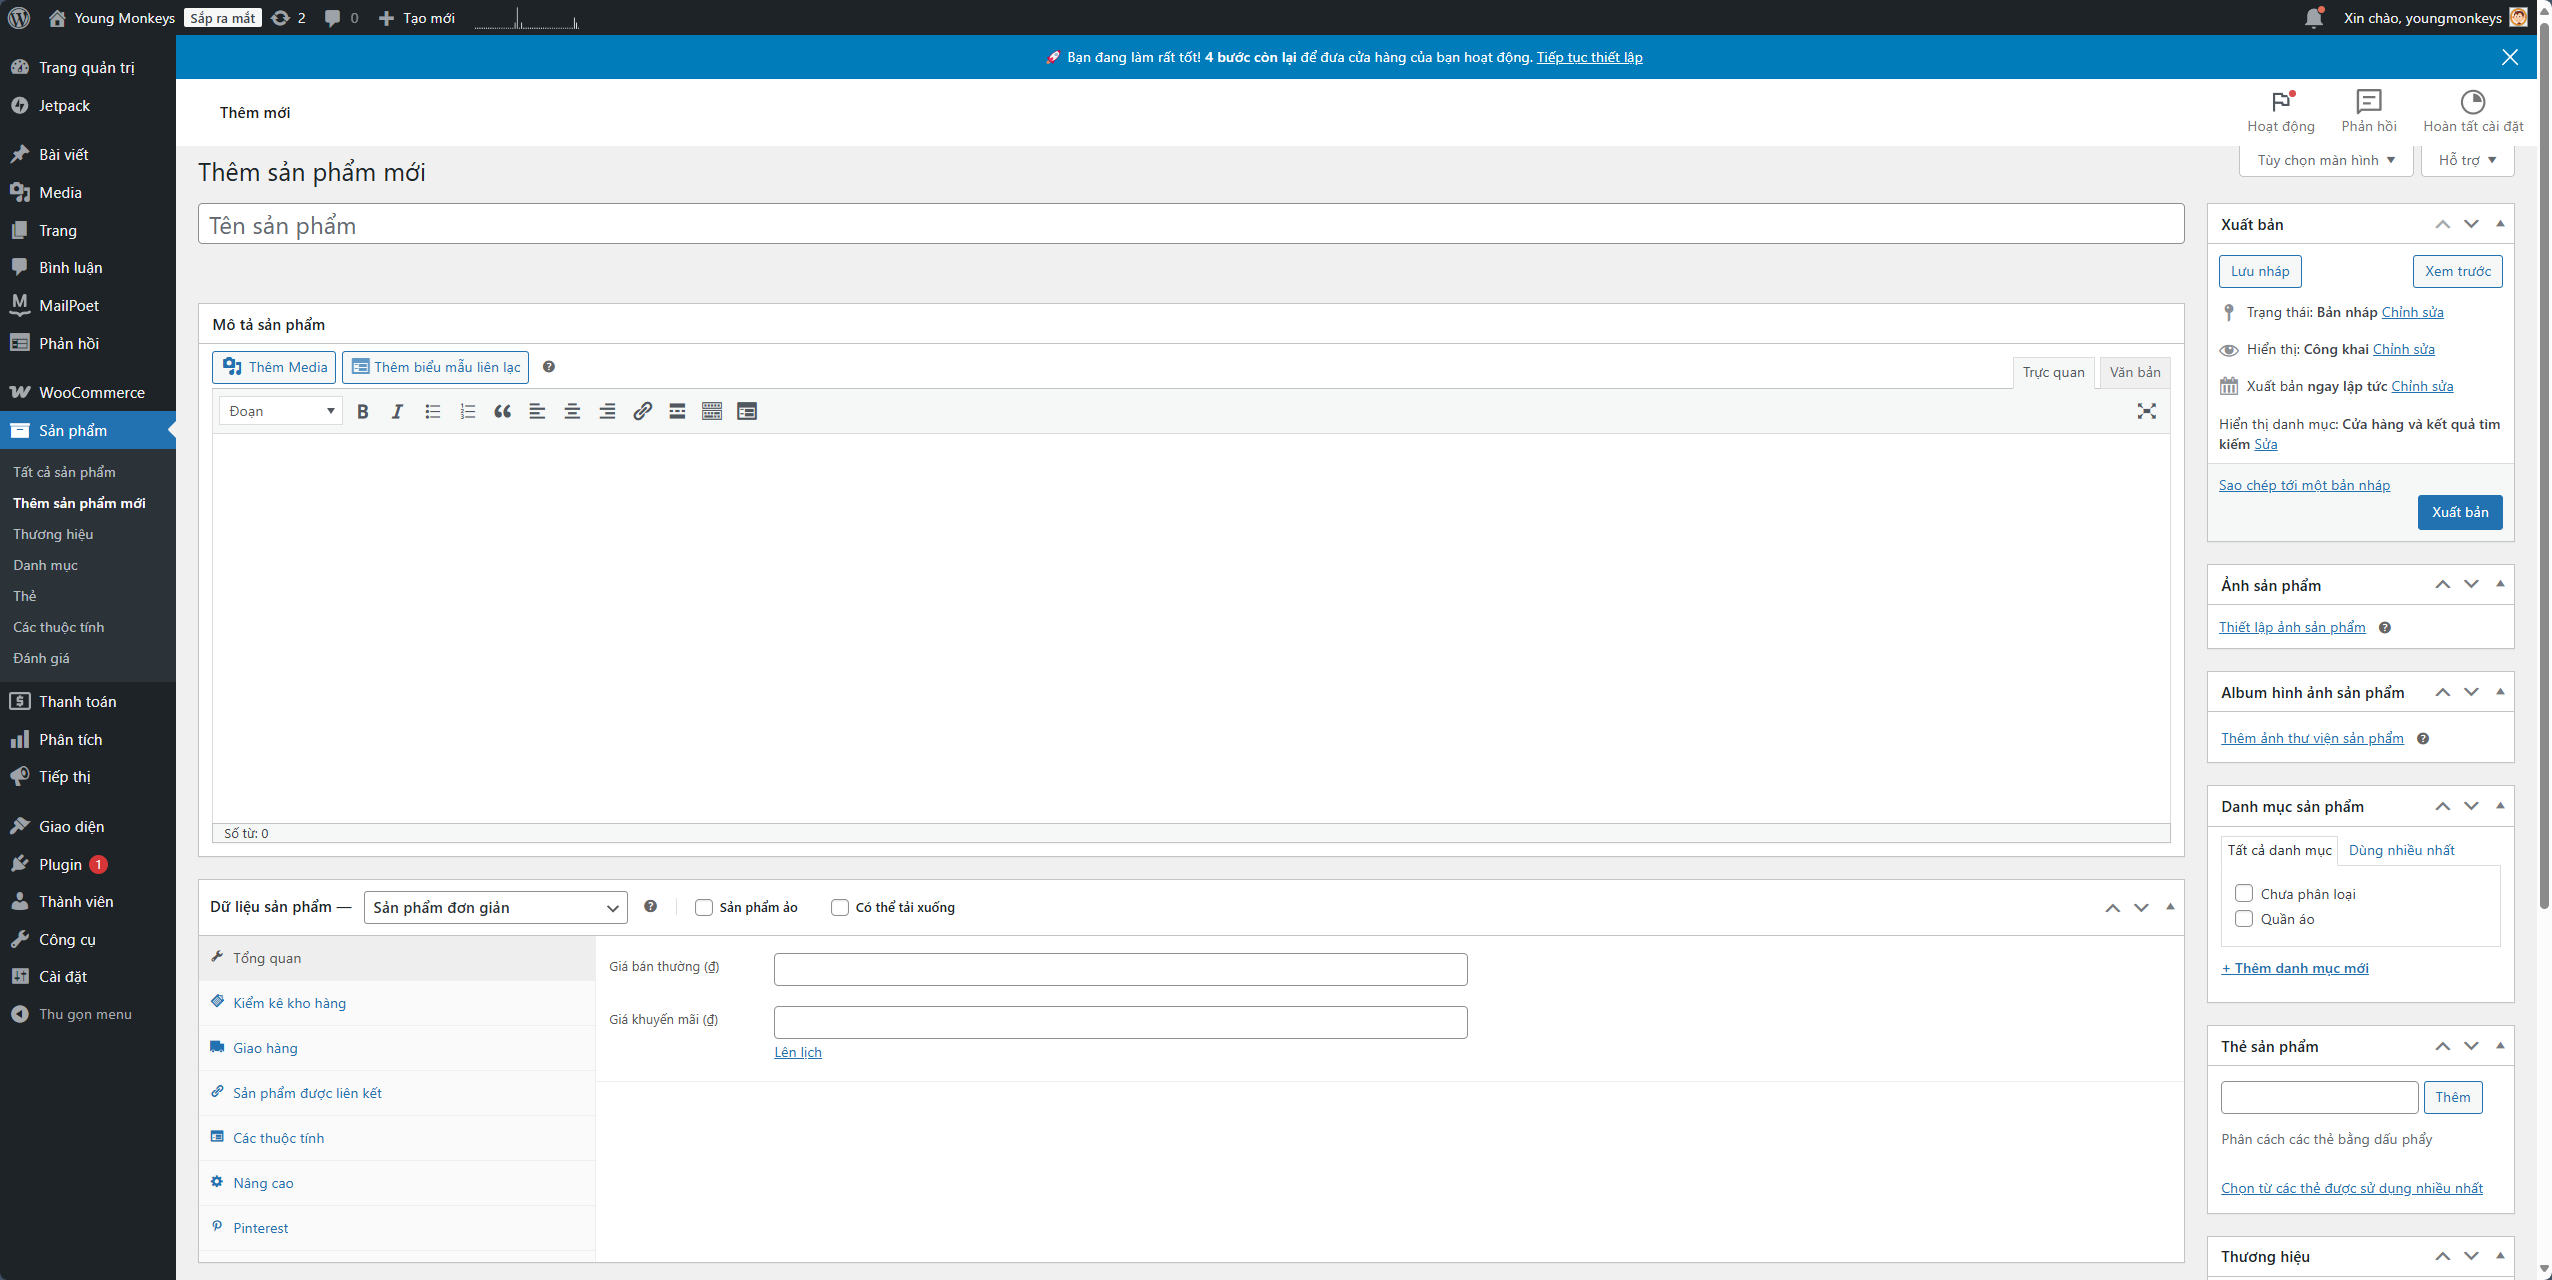2552x1280 pixels.
Task: Tick the Quần áo category
Action: click(x=2244, y=919)
